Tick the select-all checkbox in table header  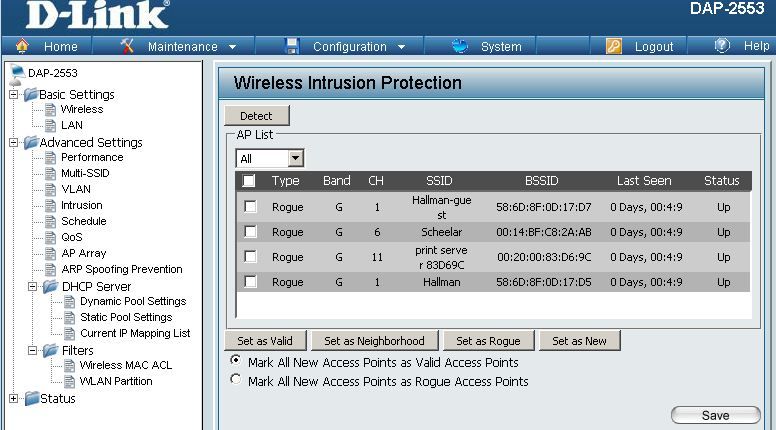tap(248, 181)
